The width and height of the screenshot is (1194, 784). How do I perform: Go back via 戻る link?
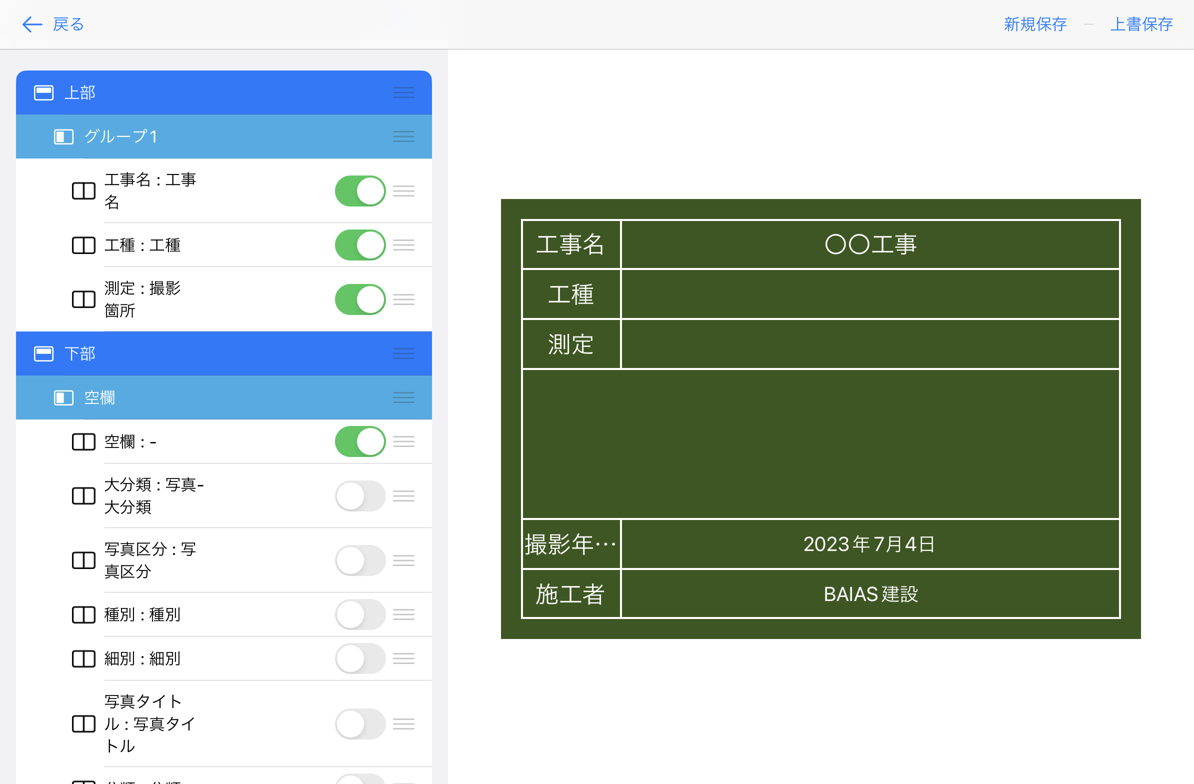[x=68, y=24]
